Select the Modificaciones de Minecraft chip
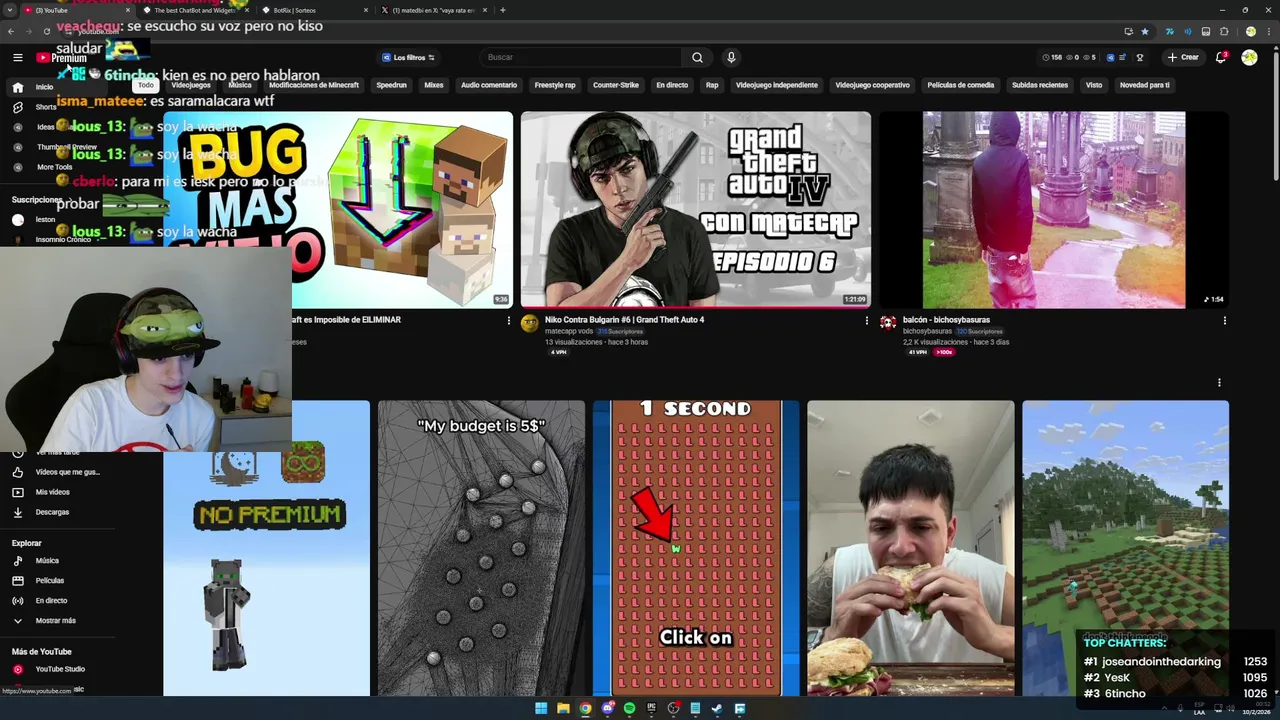This screenshot has height=720, width=1280. point(314,85)
